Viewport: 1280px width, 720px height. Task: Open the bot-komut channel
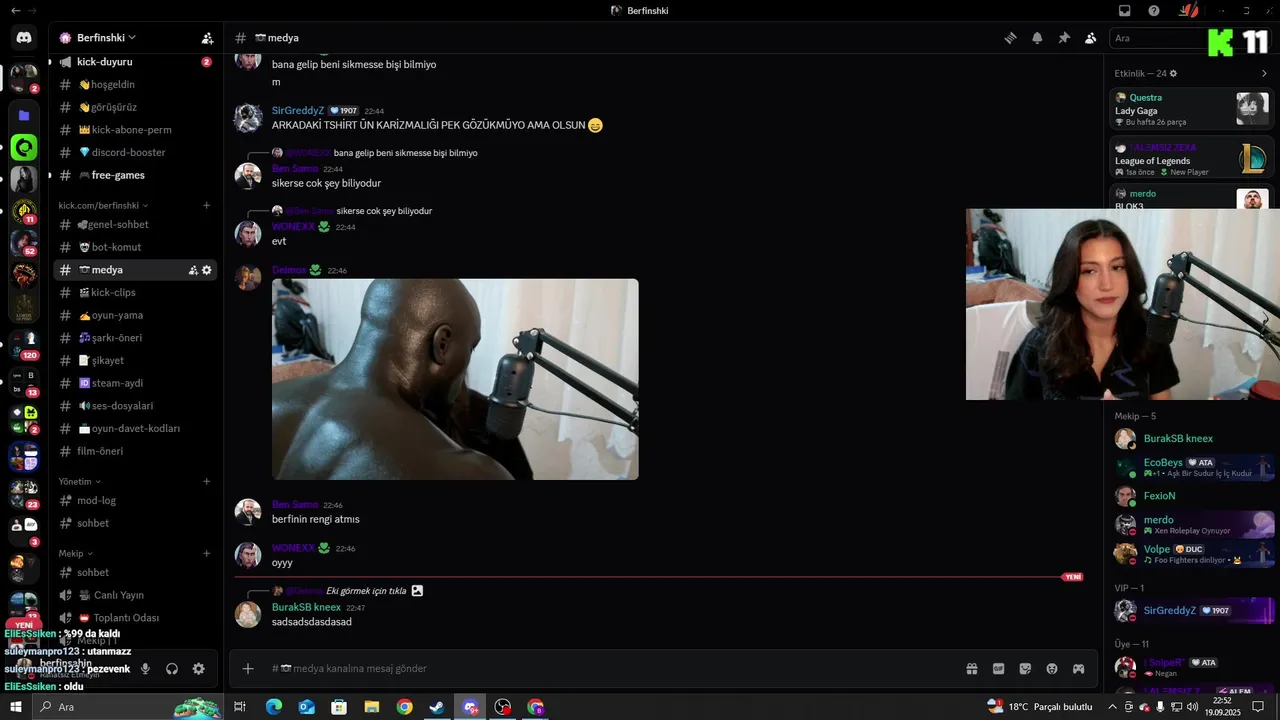click(x=135, y=247)
